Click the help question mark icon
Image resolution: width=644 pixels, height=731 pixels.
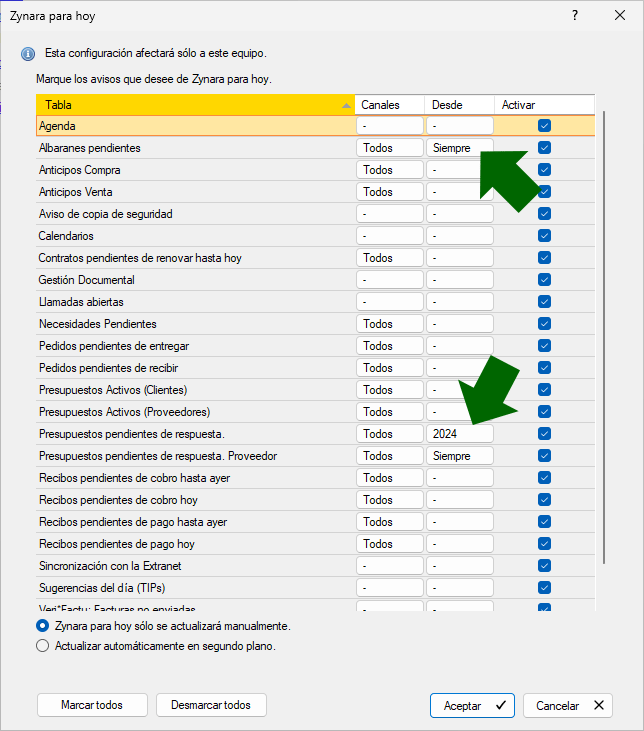coord(575,16)
